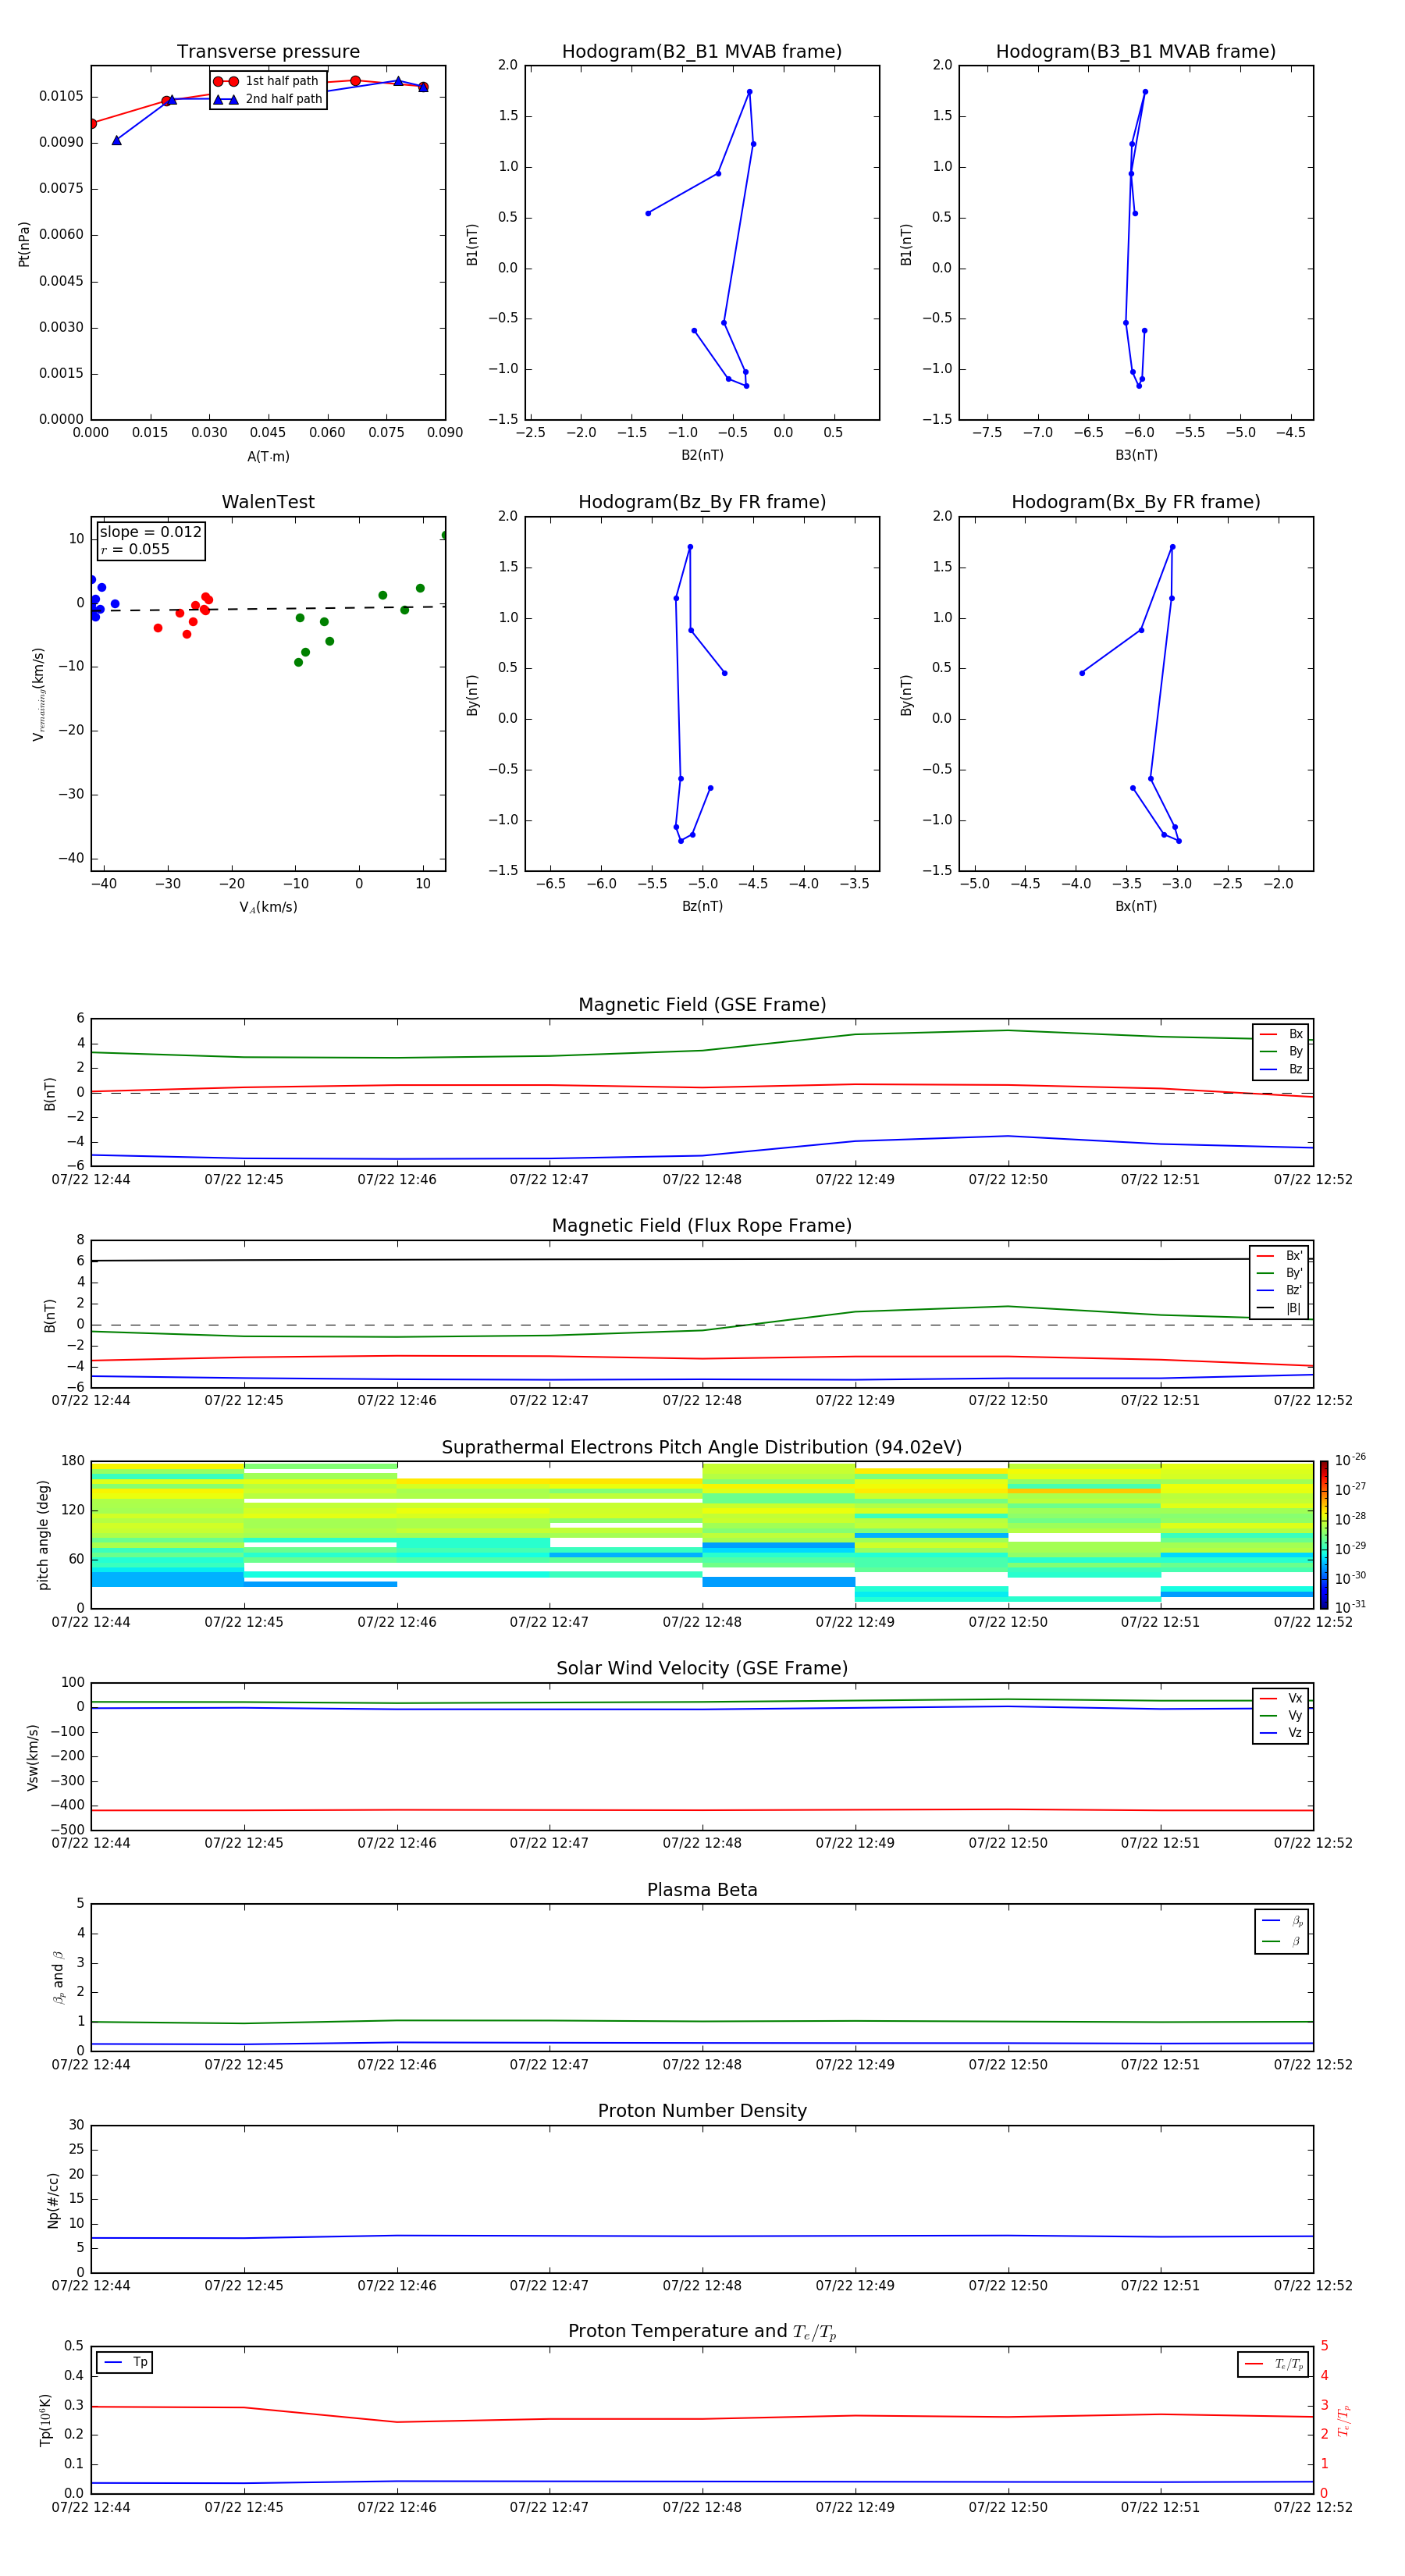
Task: Select "Vz" in the solar wind legend
Action: [x=1281, y=1733]
